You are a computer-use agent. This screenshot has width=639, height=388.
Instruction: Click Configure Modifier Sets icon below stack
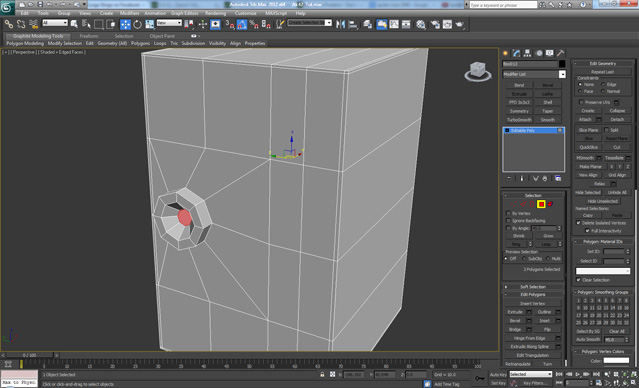pyautogui.click(x=558, y=179)
